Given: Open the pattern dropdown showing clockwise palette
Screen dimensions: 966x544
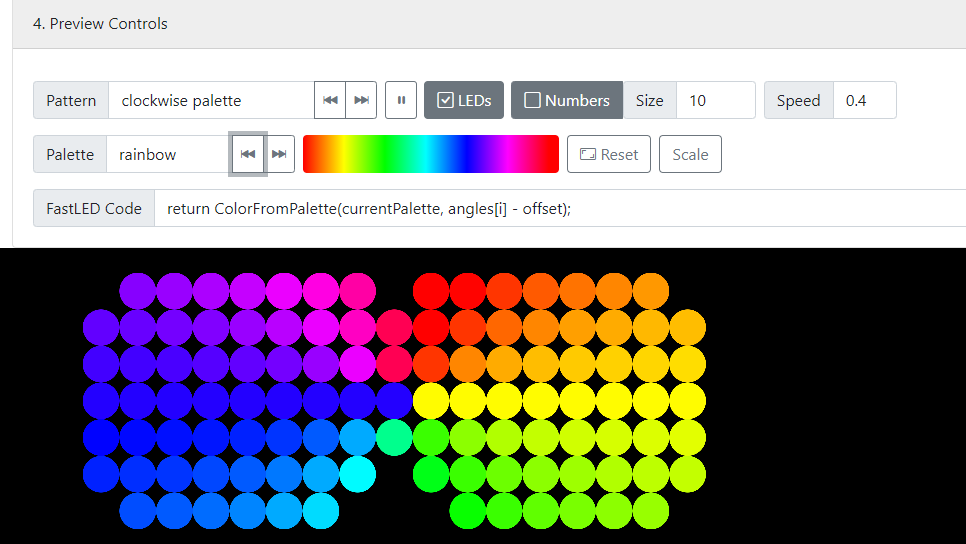Looking at the screenshot, I should pos(211,100).
